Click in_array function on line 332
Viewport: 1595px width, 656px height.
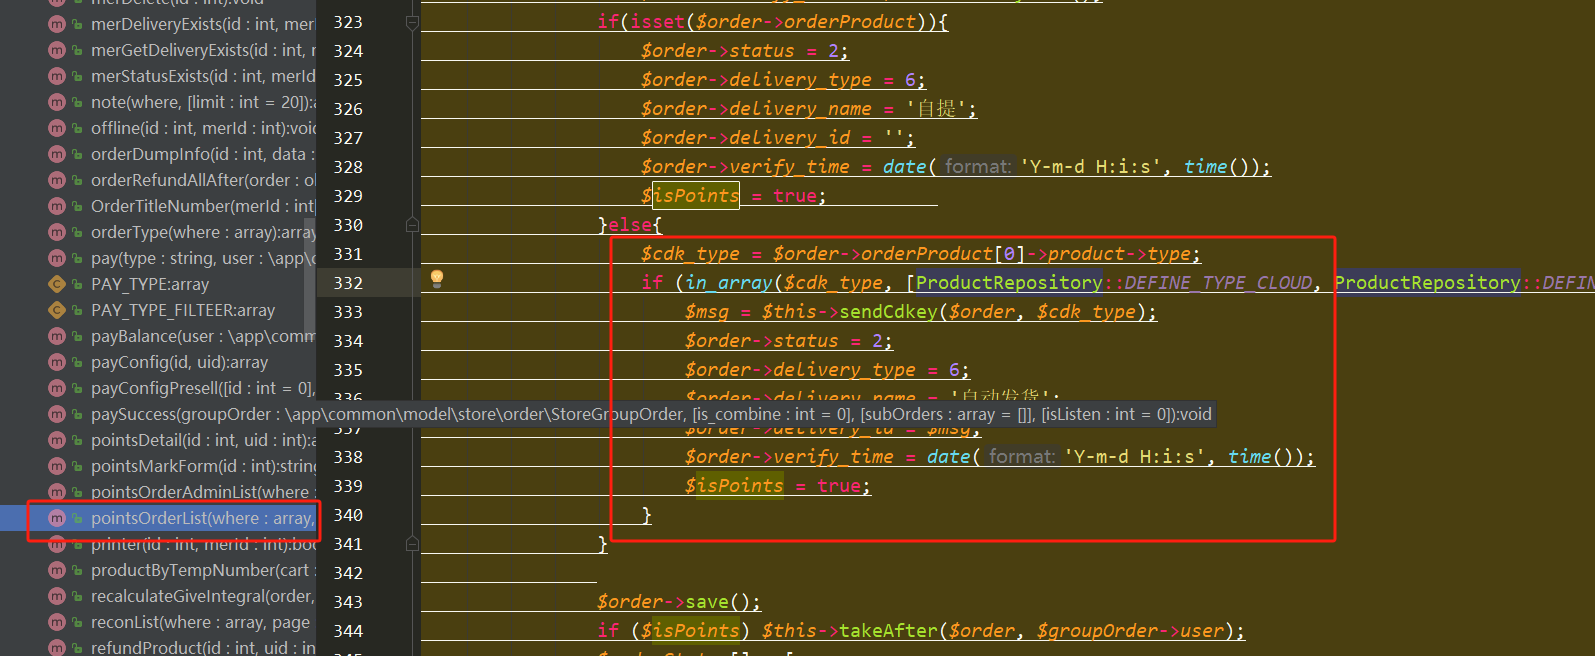click(x=729, y=283)
